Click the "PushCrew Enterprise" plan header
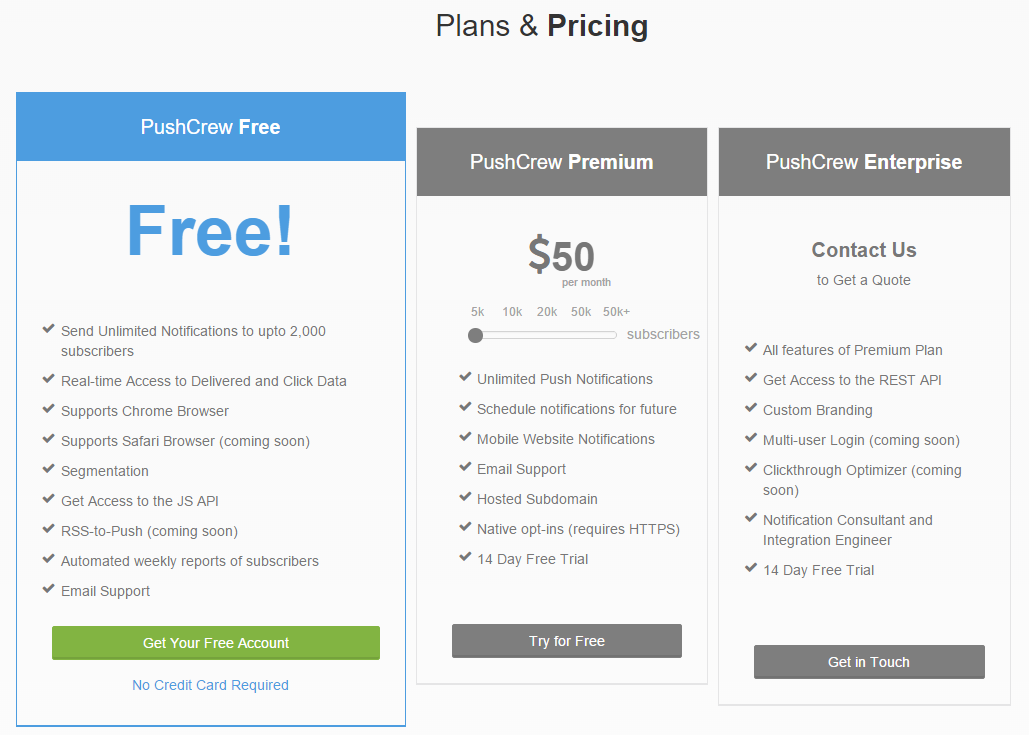The image size is (1029, 735). point(864,161)
